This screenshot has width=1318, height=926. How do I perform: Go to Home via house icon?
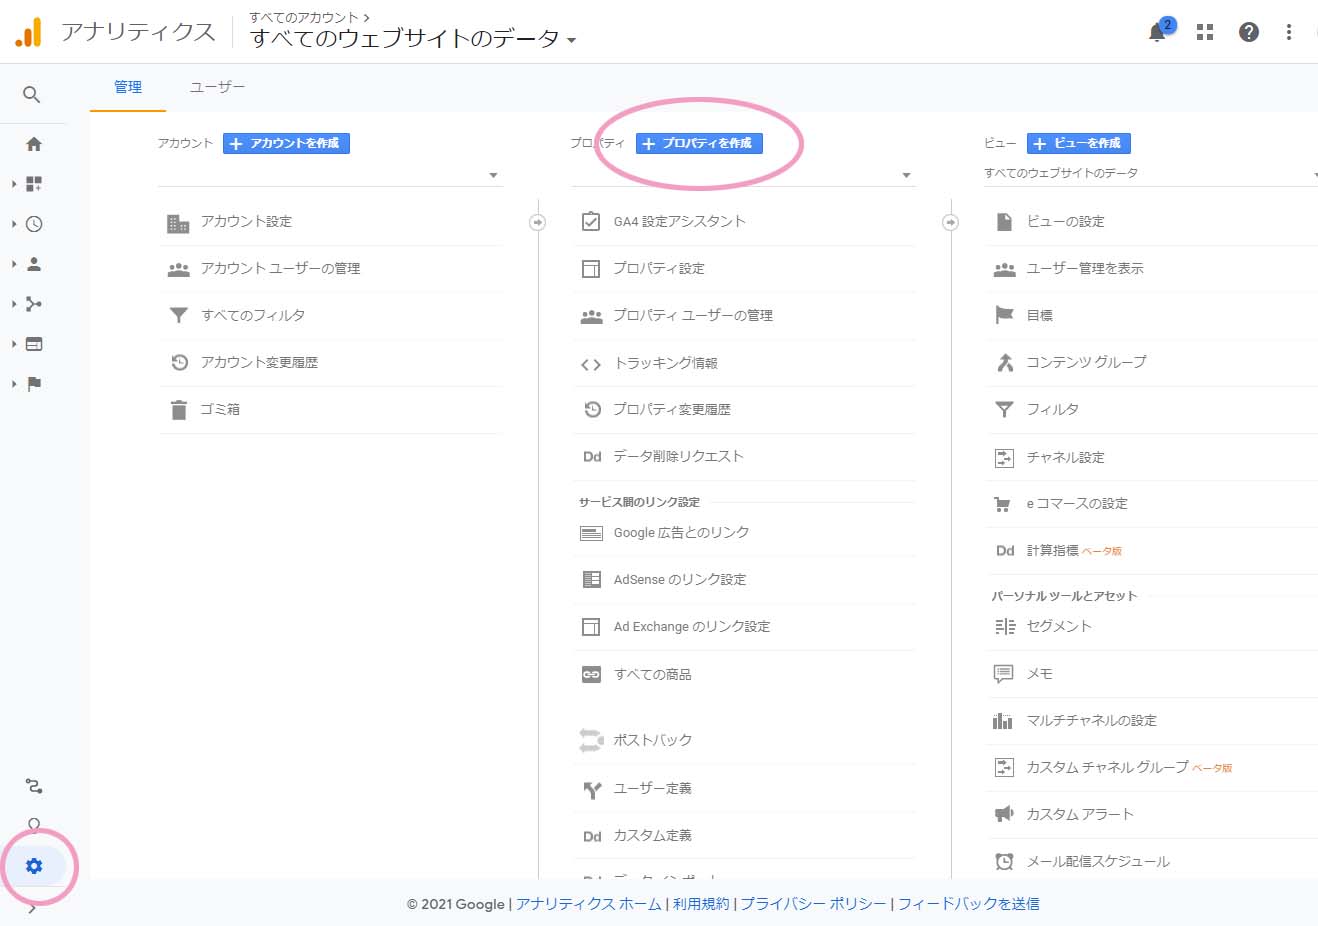click(x=34, y=144)
